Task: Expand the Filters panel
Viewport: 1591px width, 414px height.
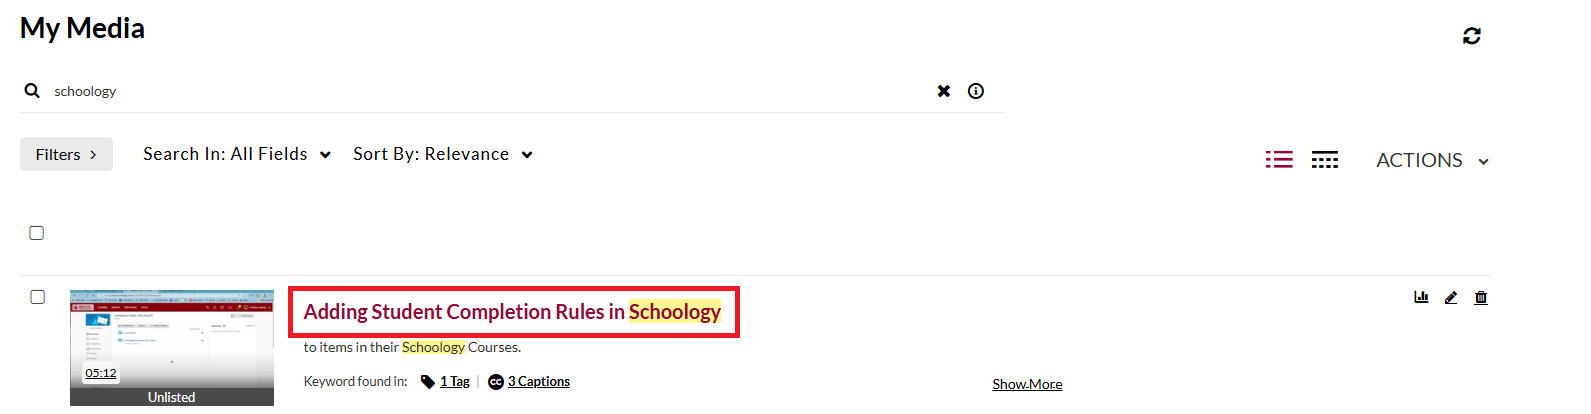Action: pos(66,154)
